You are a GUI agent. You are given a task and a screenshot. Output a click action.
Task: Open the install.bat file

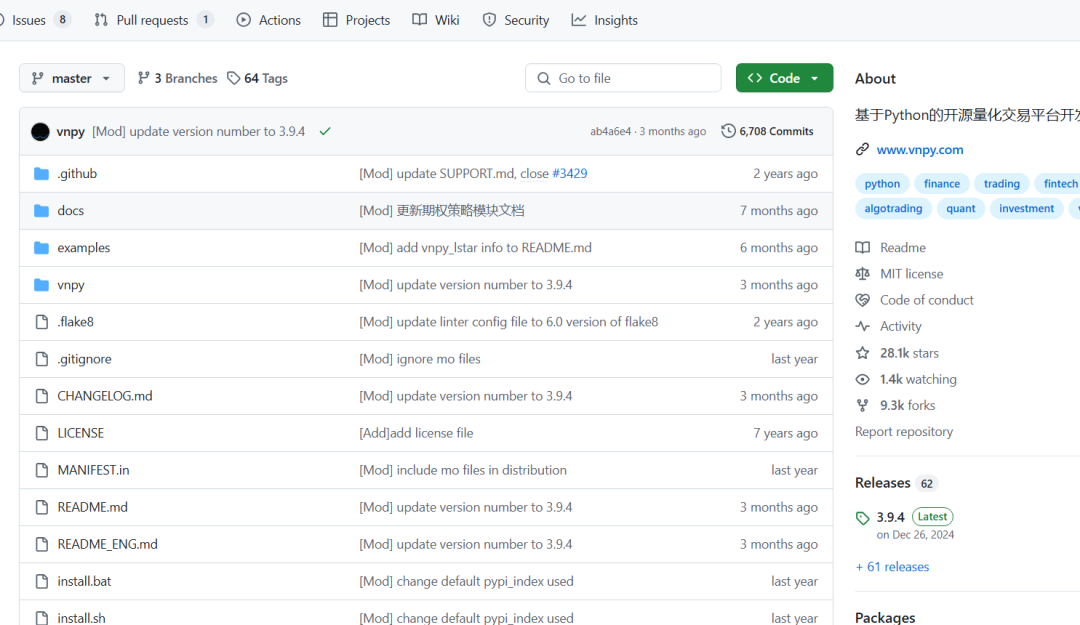84,582
